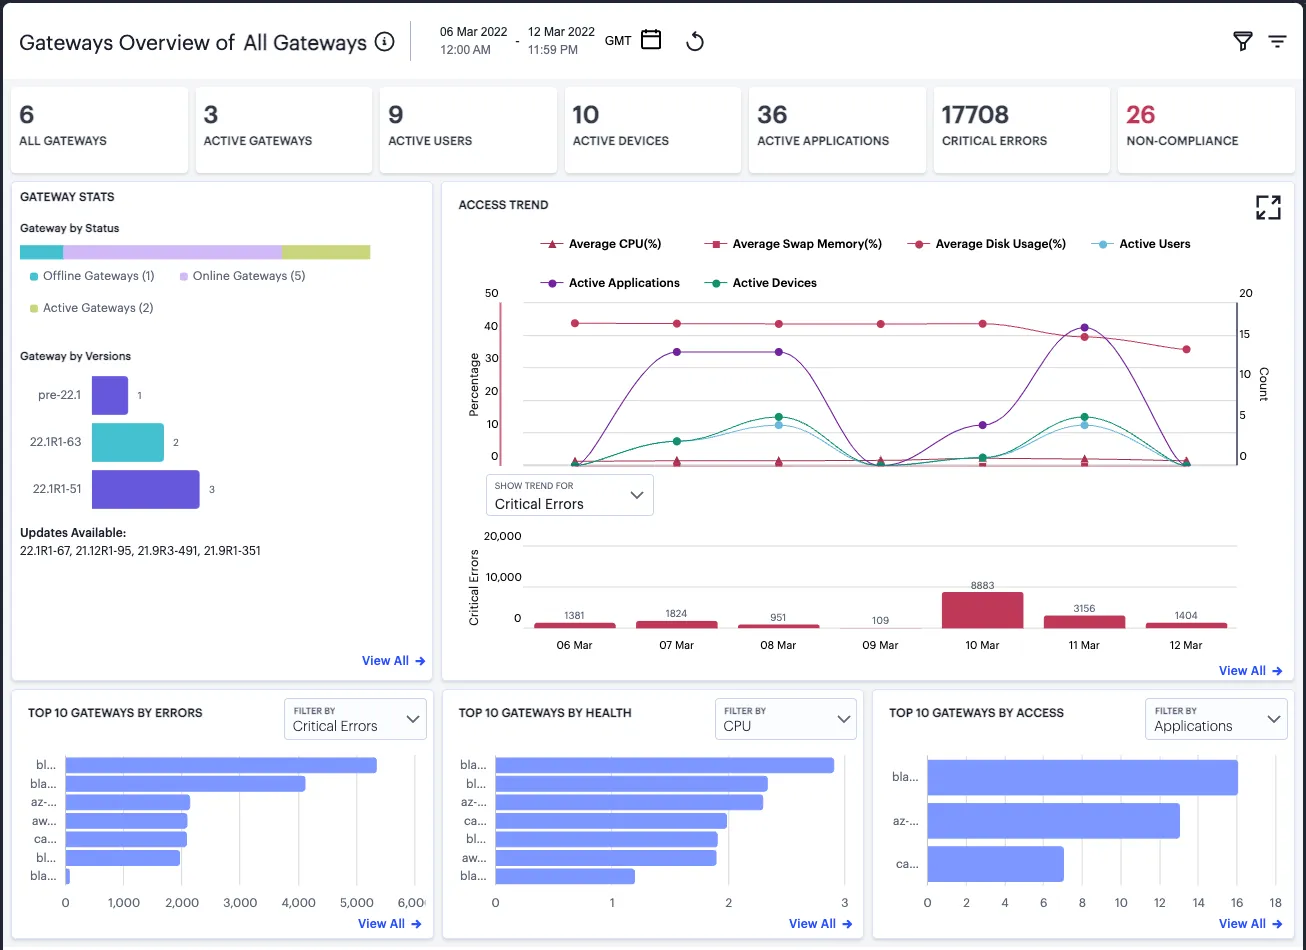
Task: Open Filter By dropdown in Gateways by Errors
Action: pyautogui.click(x=355, y=719)
